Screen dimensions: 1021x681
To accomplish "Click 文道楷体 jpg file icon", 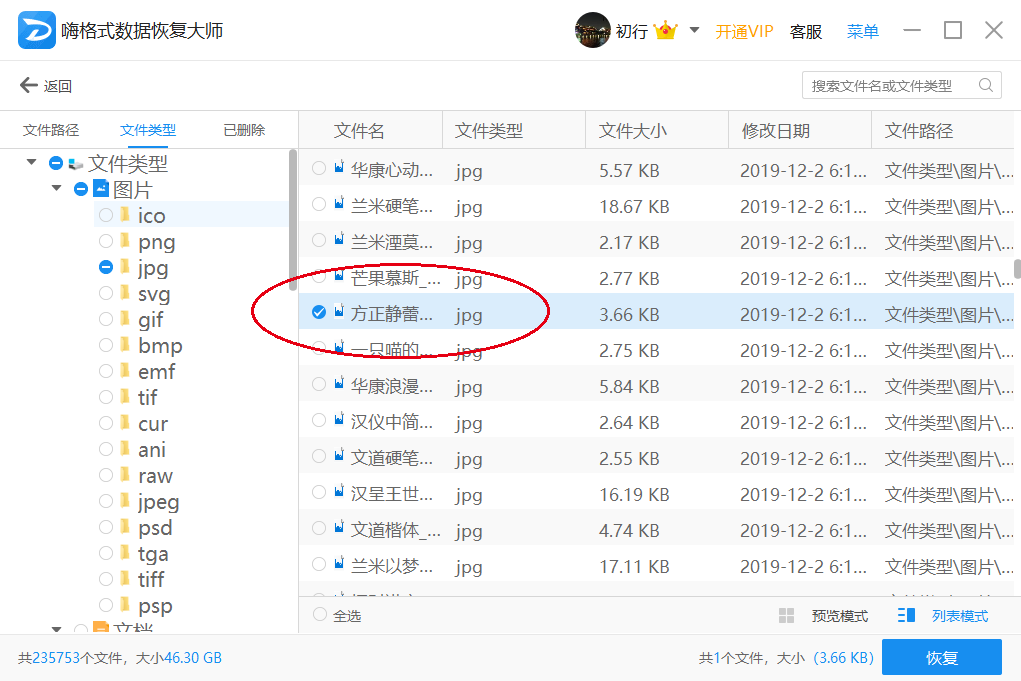I will tap(339, 527).
